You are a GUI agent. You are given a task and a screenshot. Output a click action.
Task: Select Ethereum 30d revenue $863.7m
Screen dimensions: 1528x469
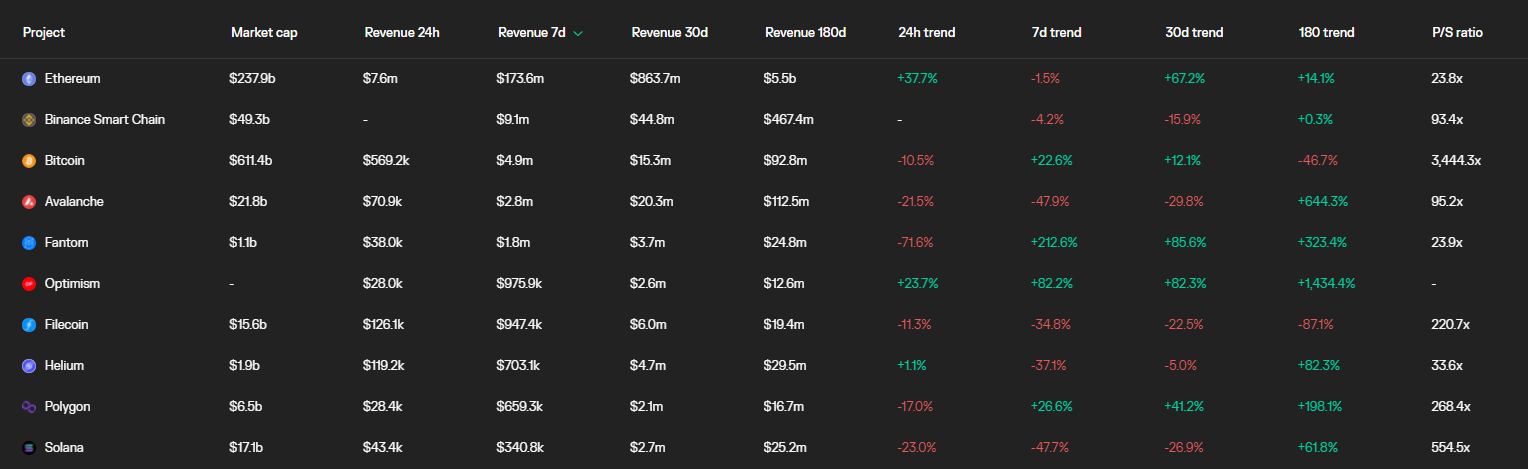(655, 78)
